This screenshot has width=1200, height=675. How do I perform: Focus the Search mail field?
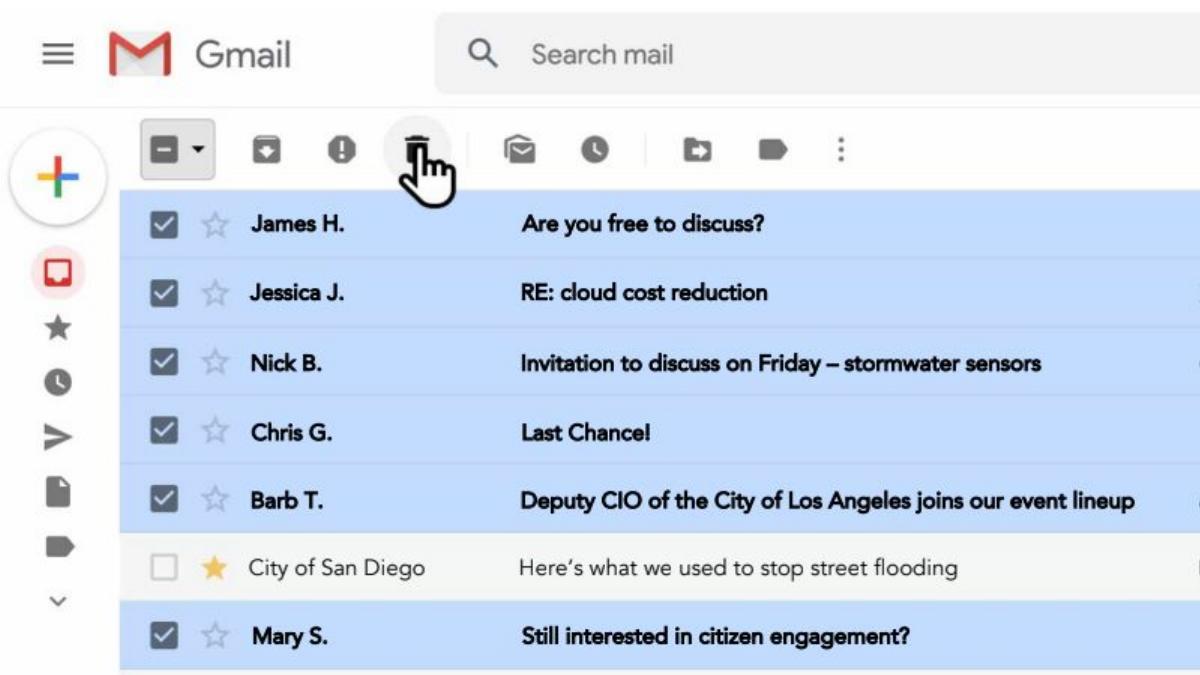tap(817, 54)
